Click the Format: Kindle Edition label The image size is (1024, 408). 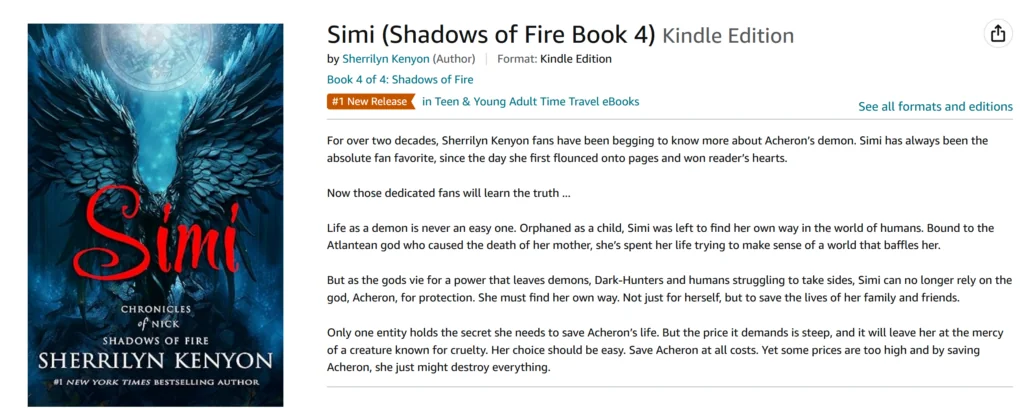(554, 59)
